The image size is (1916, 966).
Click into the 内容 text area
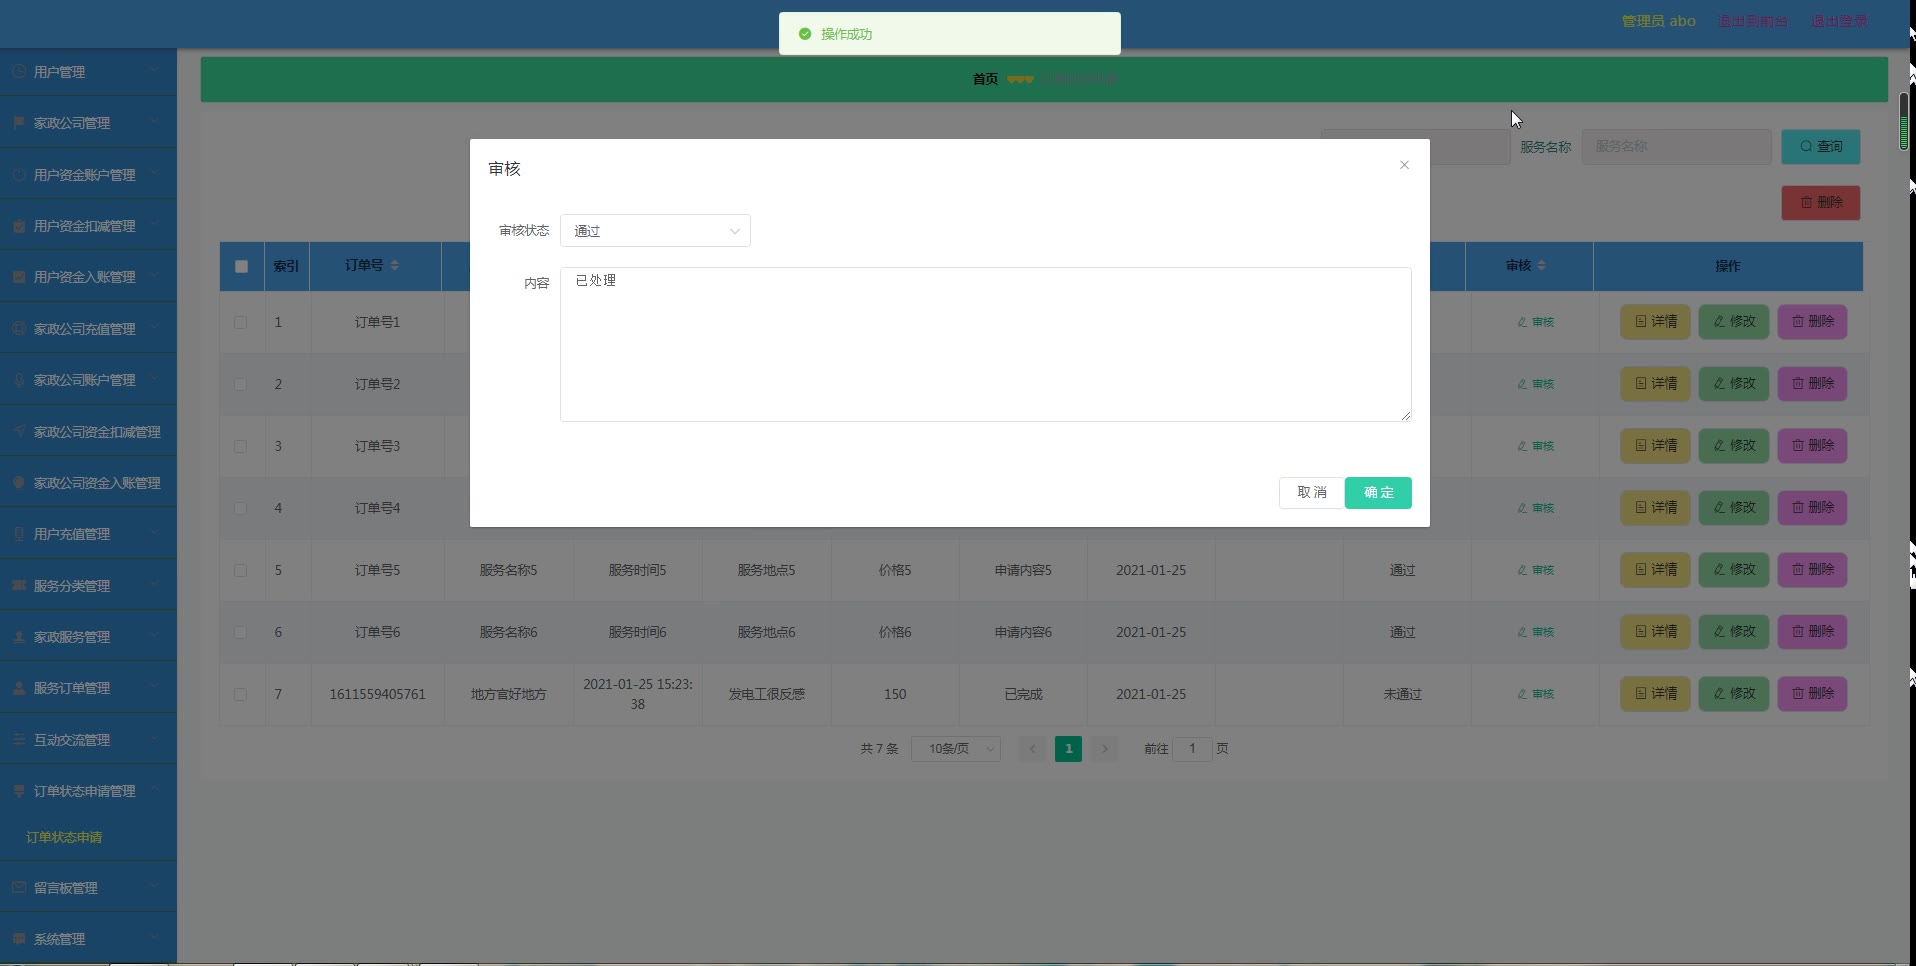(985, 344)
